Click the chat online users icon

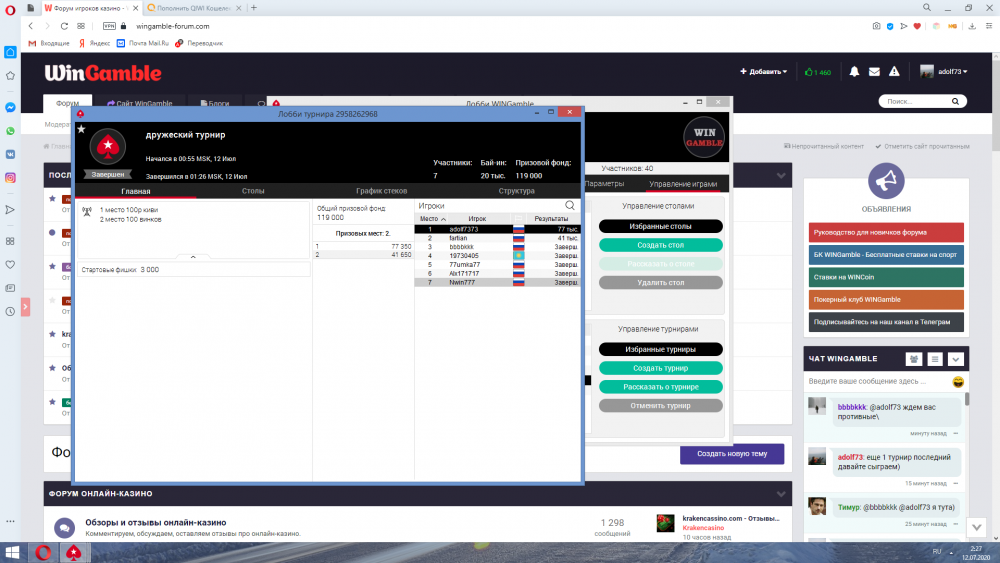[913, 359]
